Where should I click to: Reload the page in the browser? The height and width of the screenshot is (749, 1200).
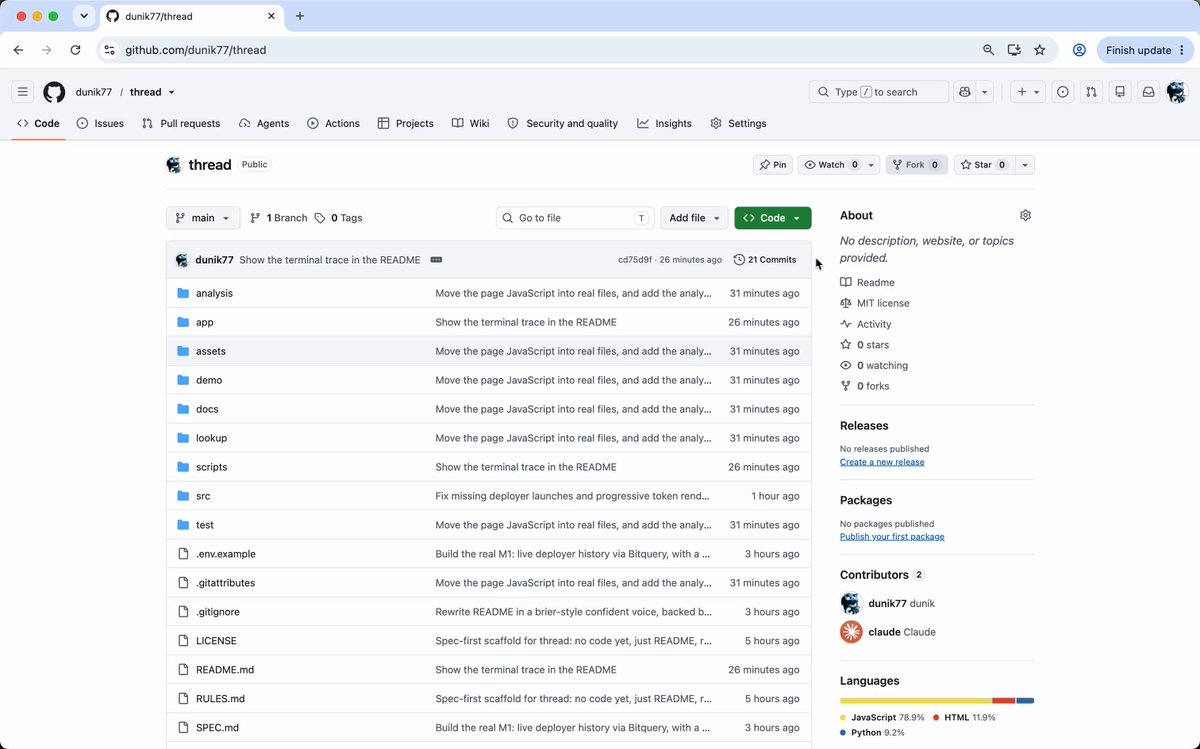tap(75, 50)
